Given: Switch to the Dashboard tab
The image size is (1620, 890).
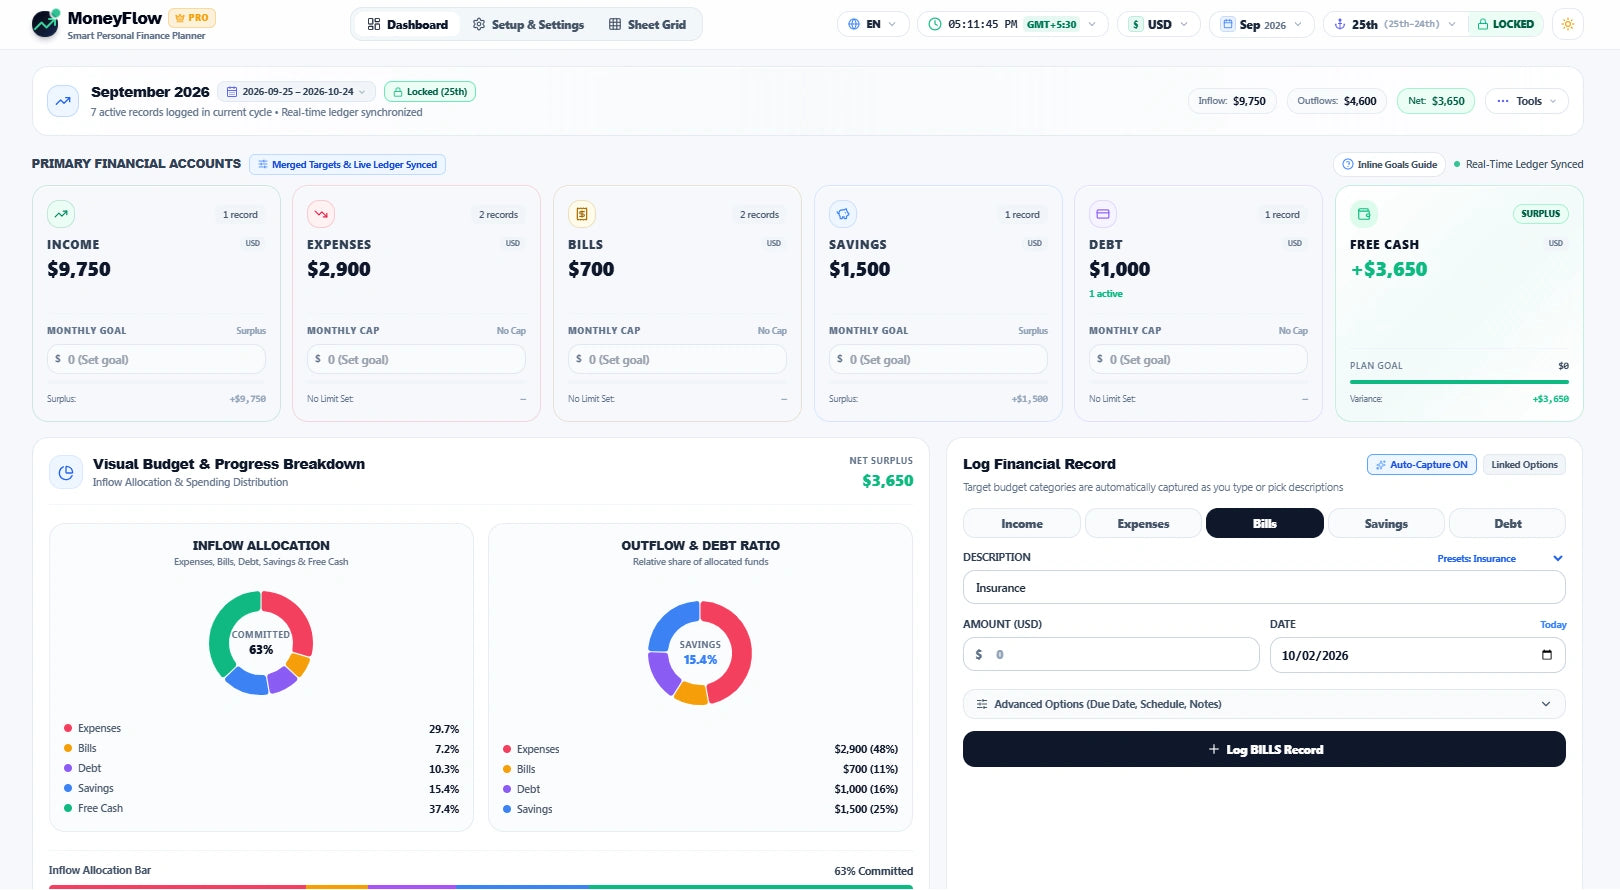Looking at the screenshot, I should click(x=408, y=24).
